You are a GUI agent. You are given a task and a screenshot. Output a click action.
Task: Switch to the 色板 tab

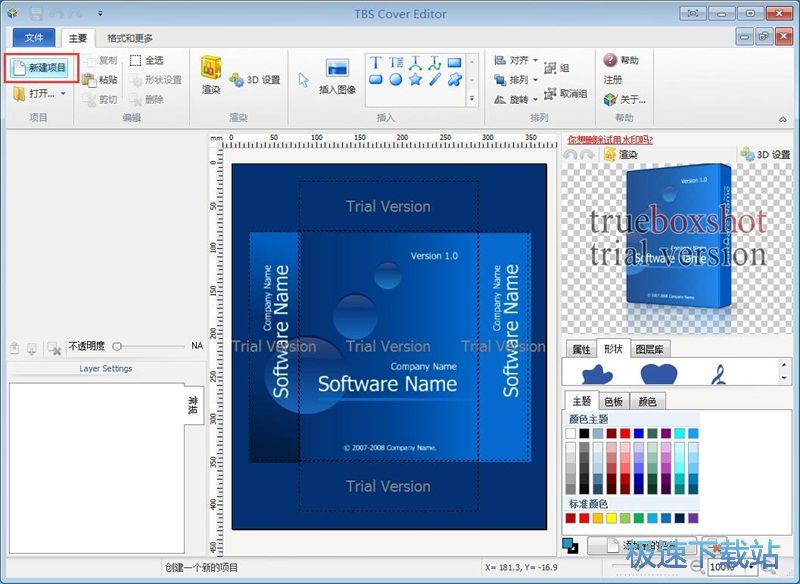point(614,401)
